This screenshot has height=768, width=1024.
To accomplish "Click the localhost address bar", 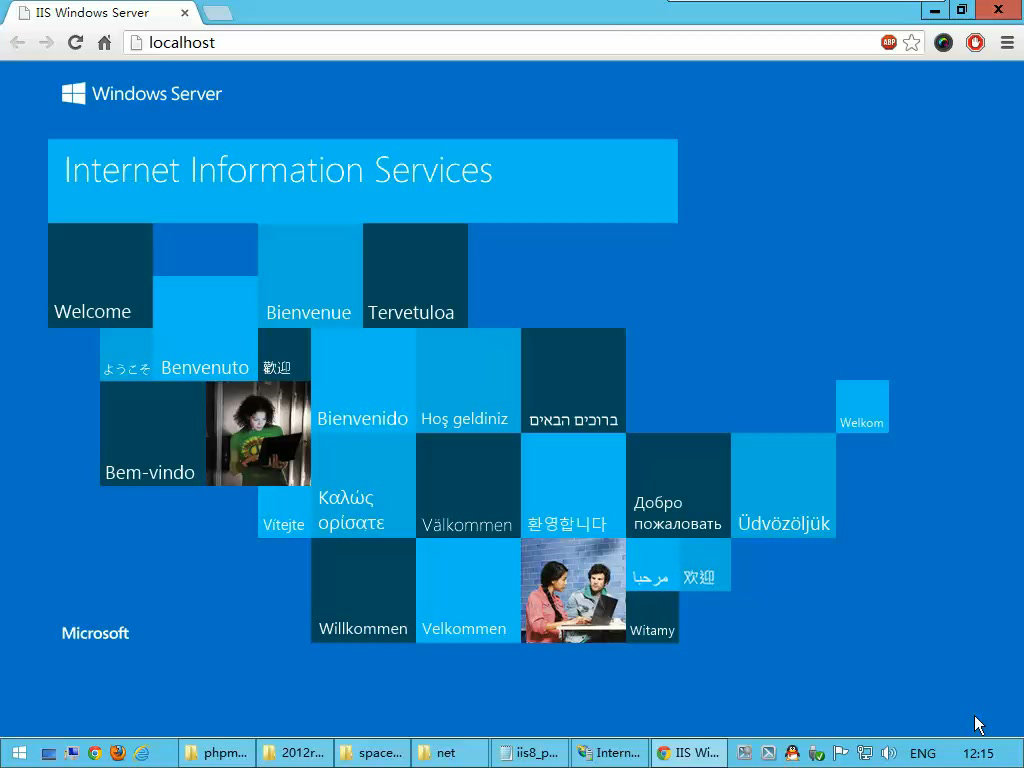I will click(x=500, y=42).
